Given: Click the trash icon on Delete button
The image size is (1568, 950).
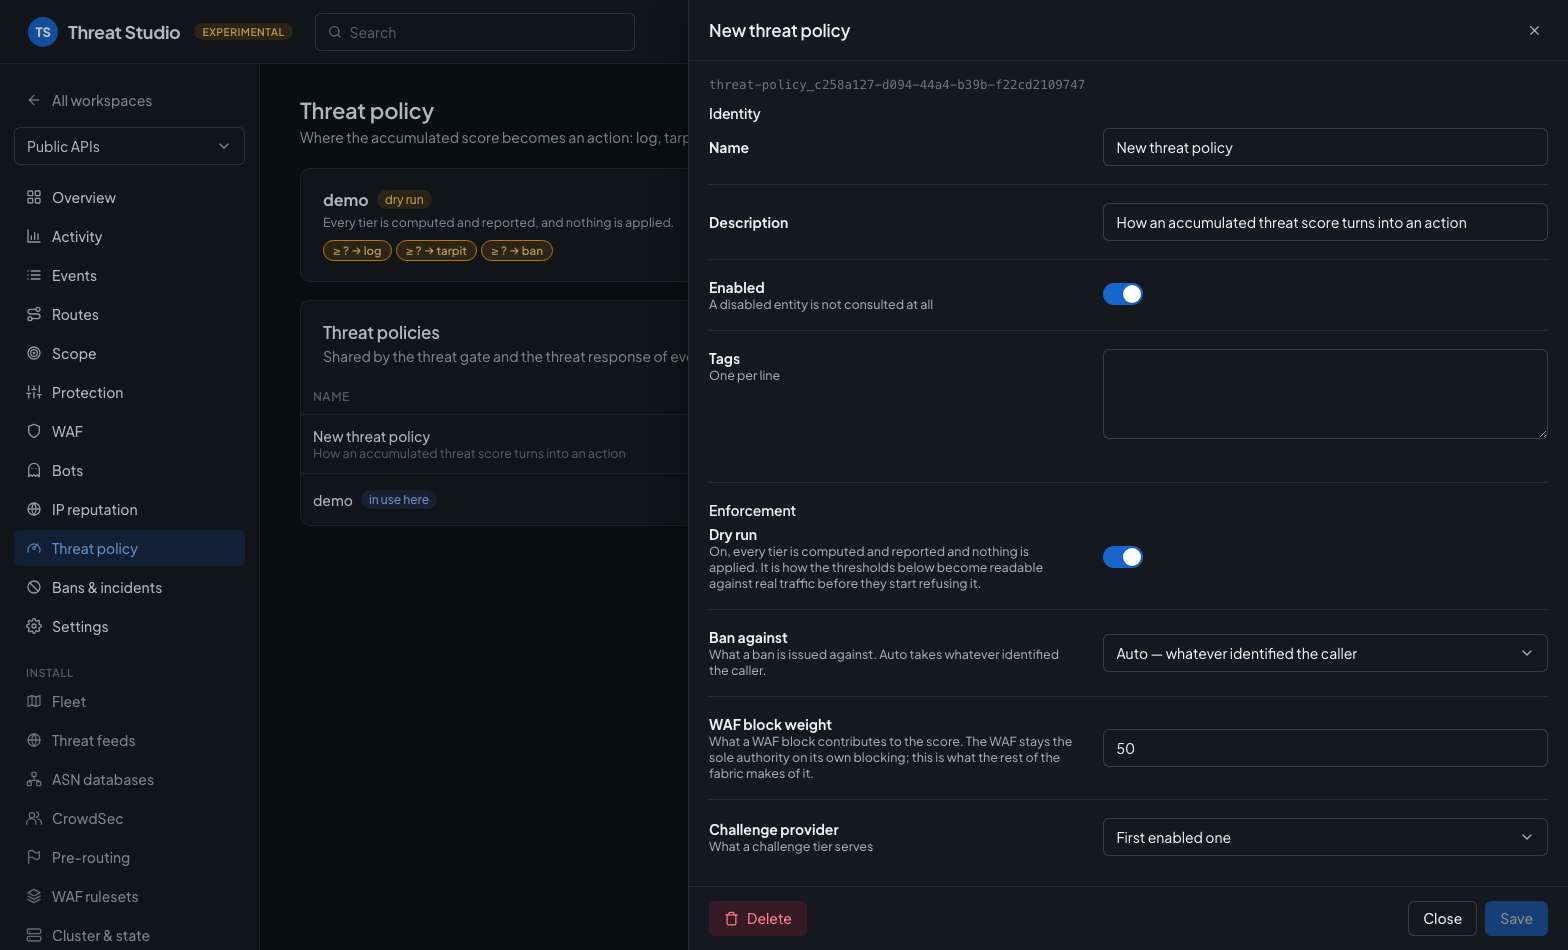Looking at the screenshot, I should coord(731,918).
